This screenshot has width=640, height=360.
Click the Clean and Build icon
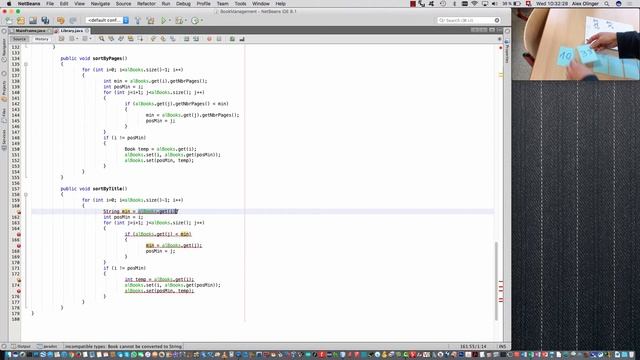tap(150, 20)
